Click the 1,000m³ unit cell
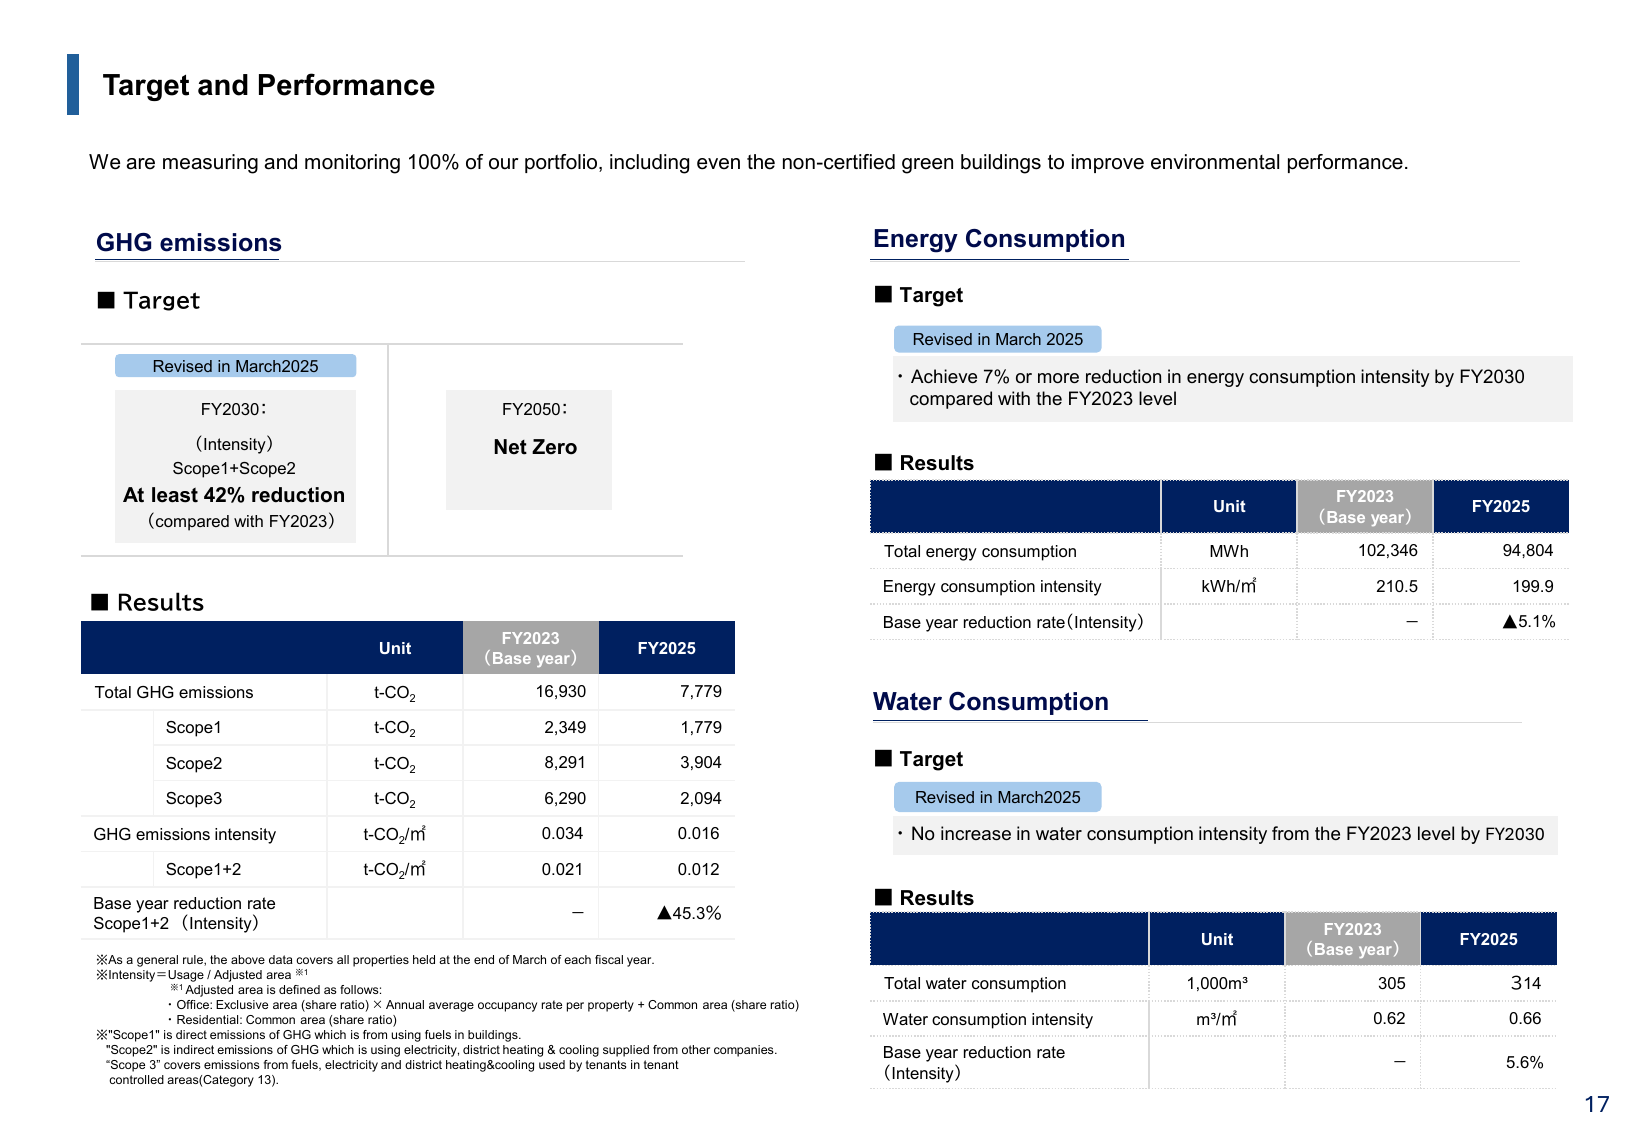The image size is (1625, 1125). pos(1217,984)
